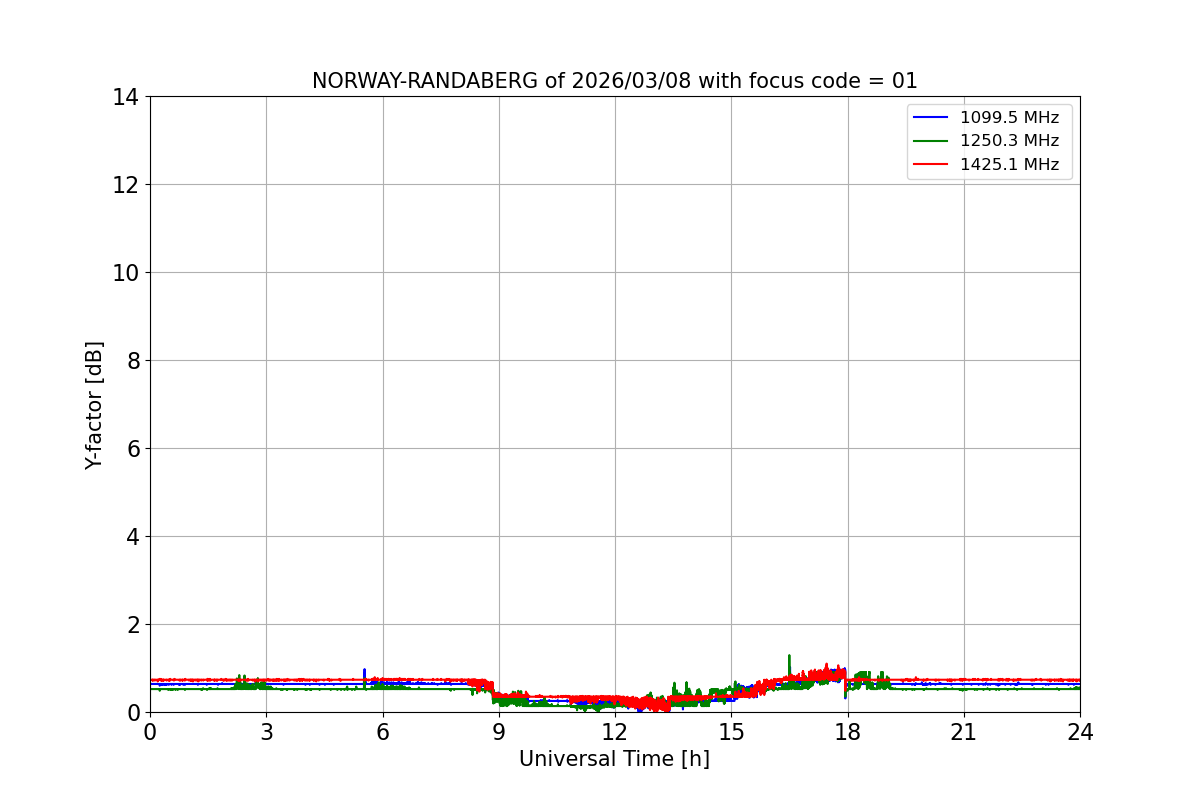Click the red legend line for 1425.1 MHz
Viewport: 1200px width, 800px height.
931,165
